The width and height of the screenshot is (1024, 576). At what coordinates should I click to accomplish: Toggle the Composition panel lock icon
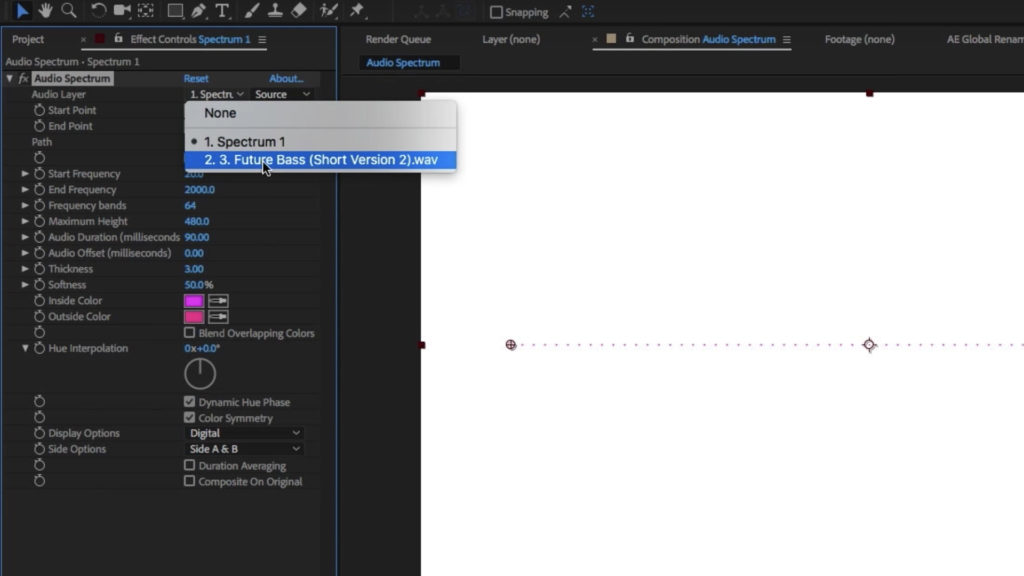pos(630,39)
